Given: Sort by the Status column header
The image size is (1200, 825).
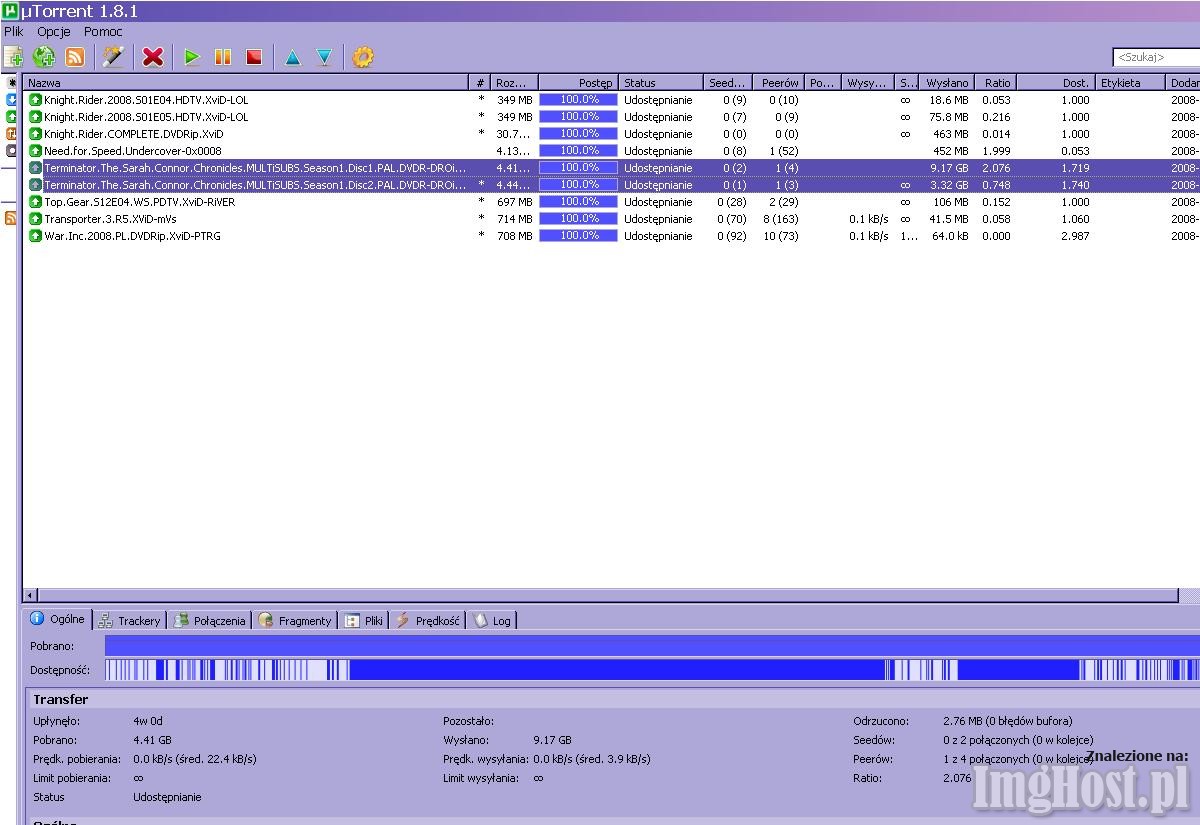Looking at the screenshot, I should click(661, 83).
